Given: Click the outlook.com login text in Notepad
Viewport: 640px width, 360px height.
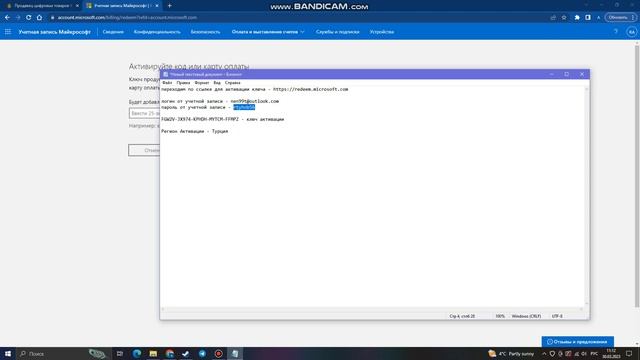Looking at the screenshot, I should [255, 101].
